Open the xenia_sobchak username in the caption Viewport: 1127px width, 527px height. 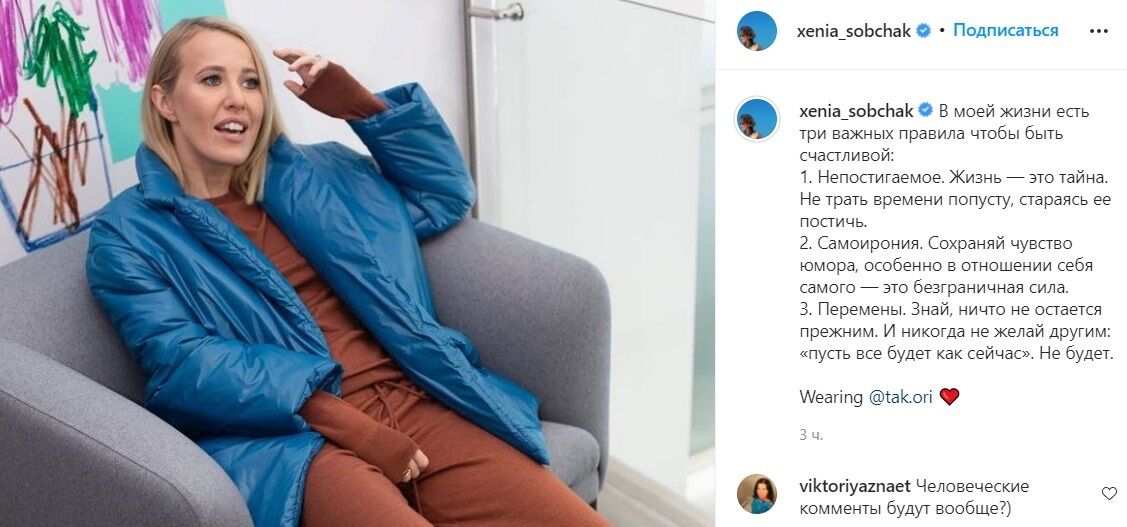pos(857,111)
